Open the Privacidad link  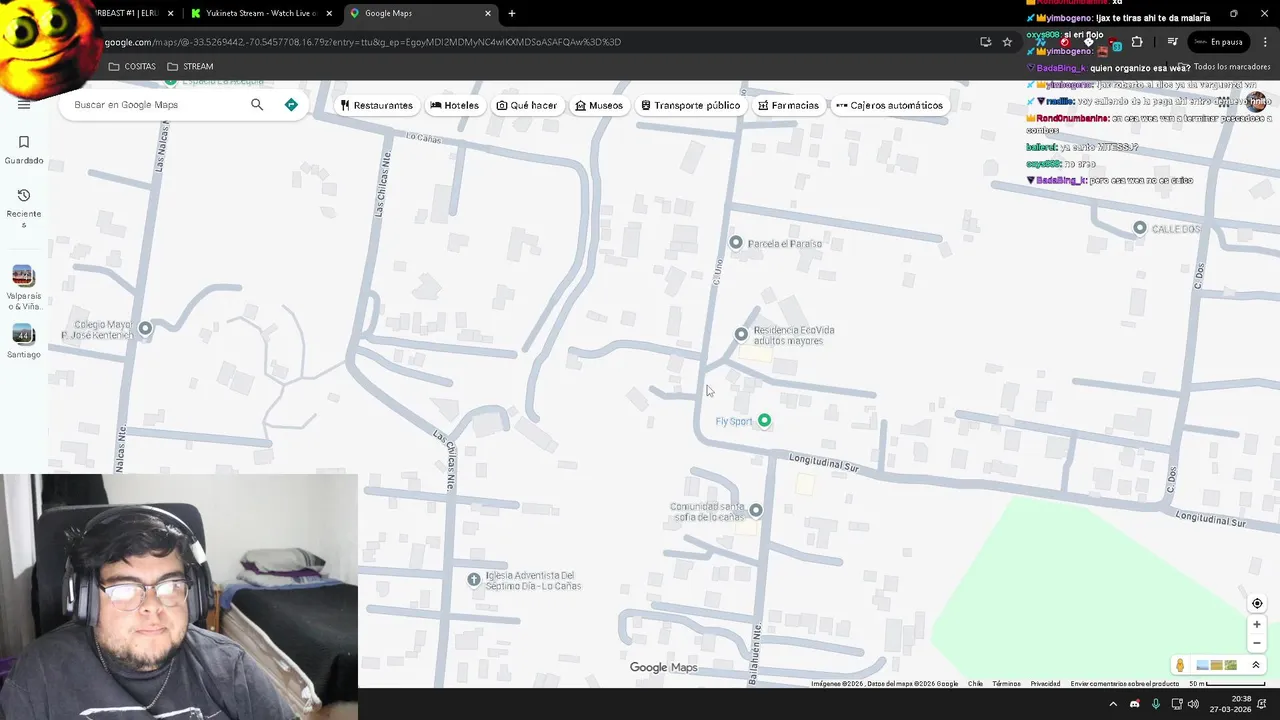pyautogui.click(x=1045, y=684)
